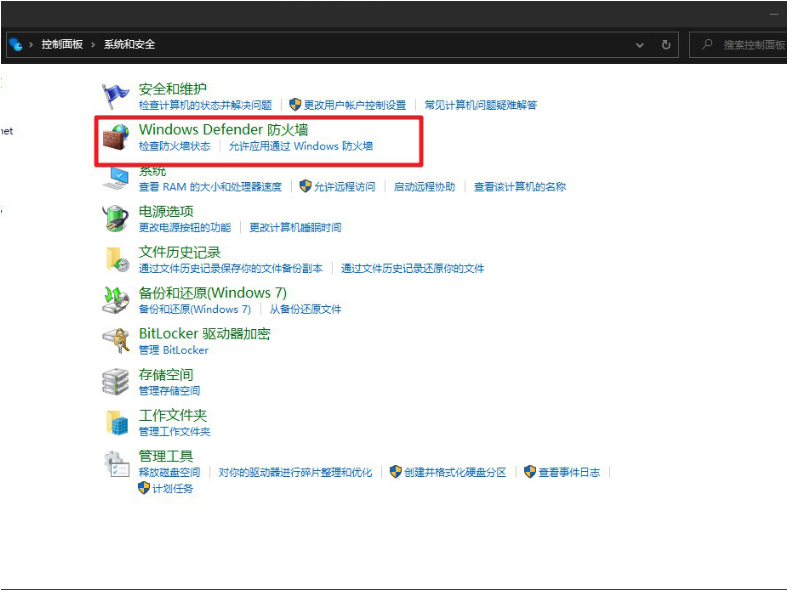Open 检查防火墙状态 link
793x592 pixels.
click(174, 146)
